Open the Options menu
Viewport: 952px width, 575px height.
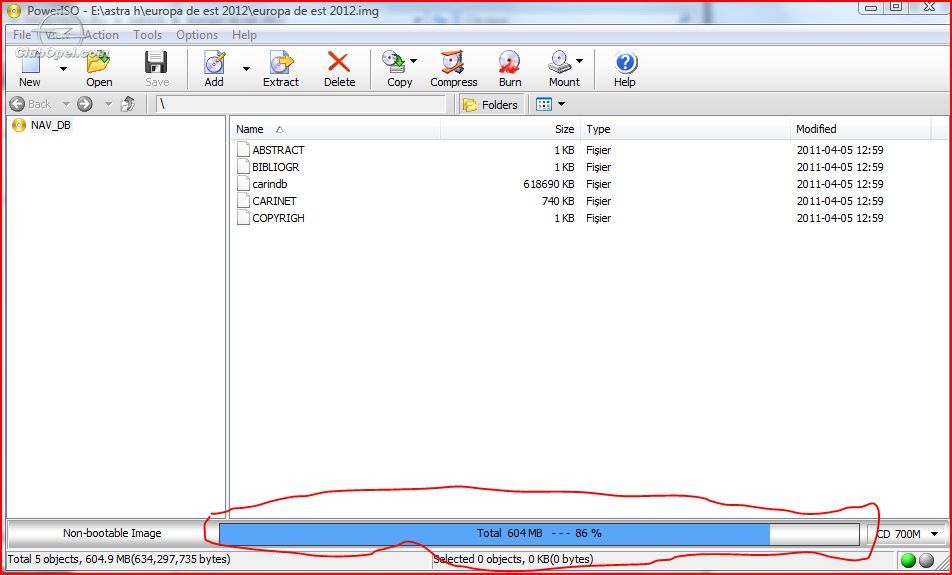click(197, 35)
